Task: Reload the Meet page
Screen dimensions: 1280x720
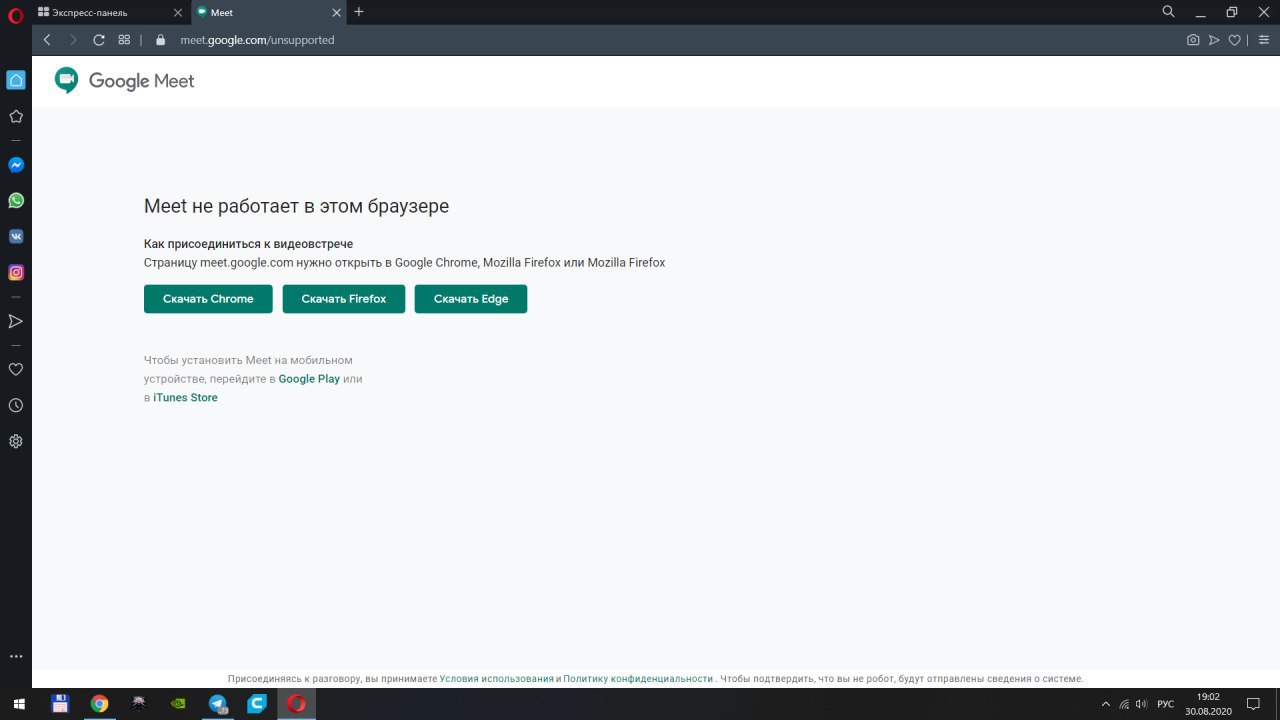Action: tap(99, 40)
